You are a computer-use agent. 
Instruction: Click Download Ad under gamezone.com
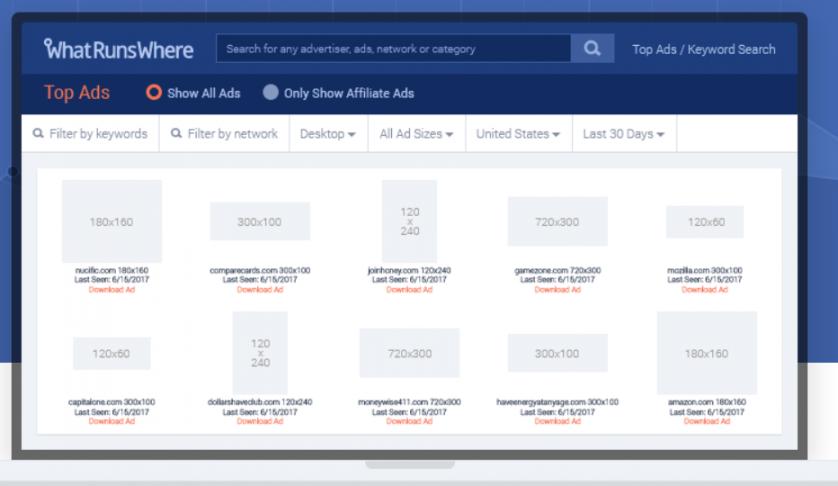coord(557,290)
